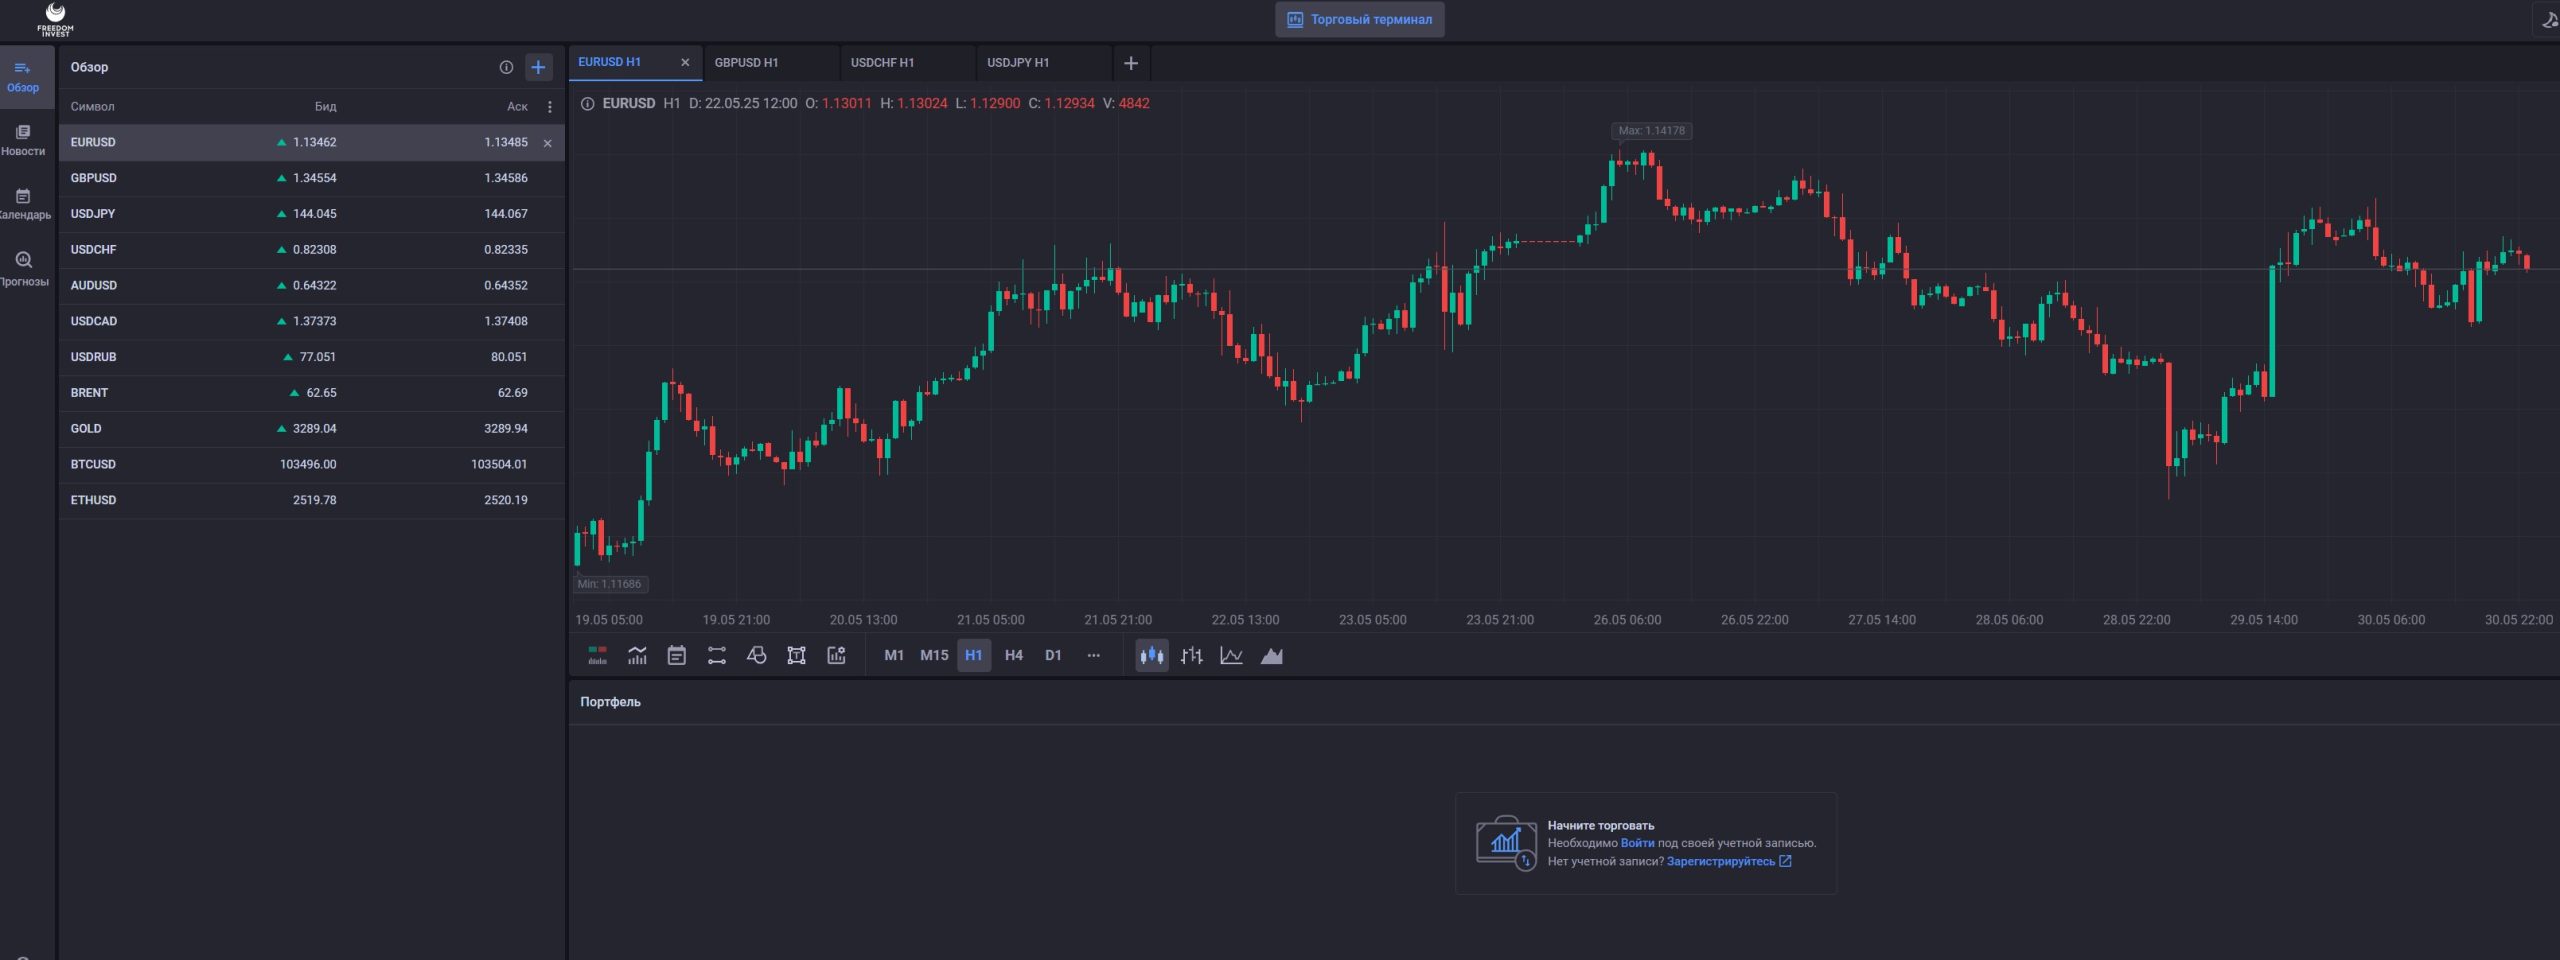Click the Торговый терминал button
The height and width of the screenshot is (960, 2560).
1359,19
